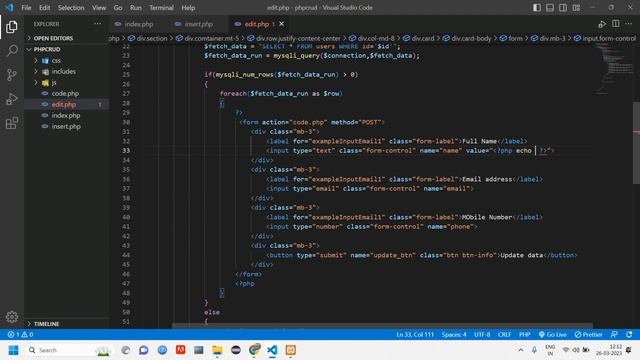Open the Run and Debug view

(11, 99)
